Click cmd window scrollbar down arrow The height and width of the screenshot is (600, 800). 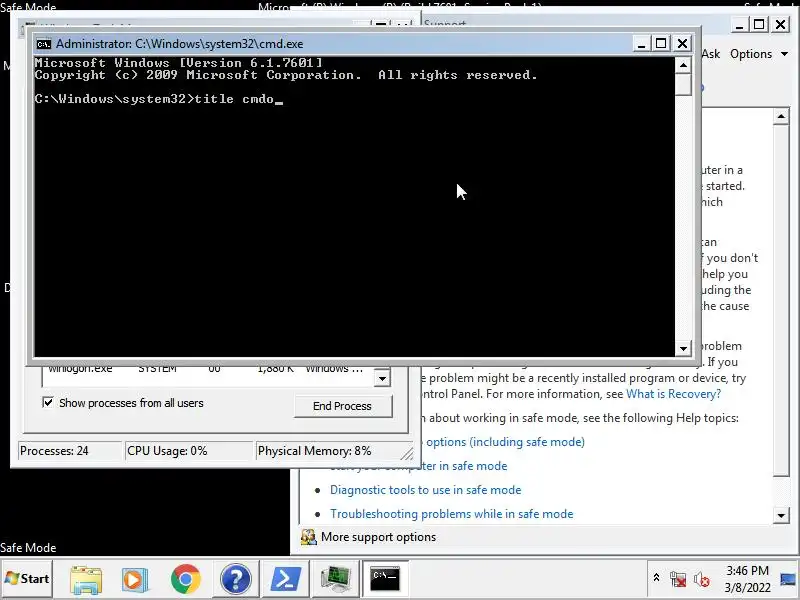(683, 349)
